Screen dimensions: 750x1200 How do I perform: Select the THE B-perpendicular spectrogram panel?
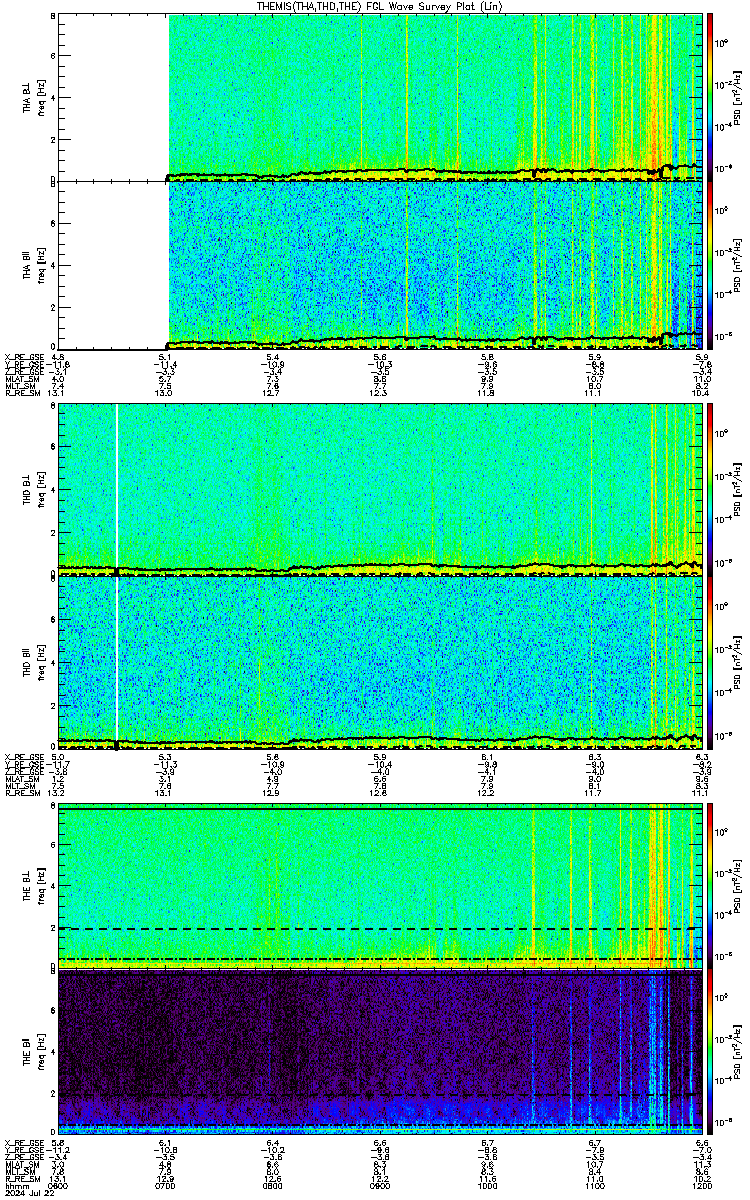(380, 885)
